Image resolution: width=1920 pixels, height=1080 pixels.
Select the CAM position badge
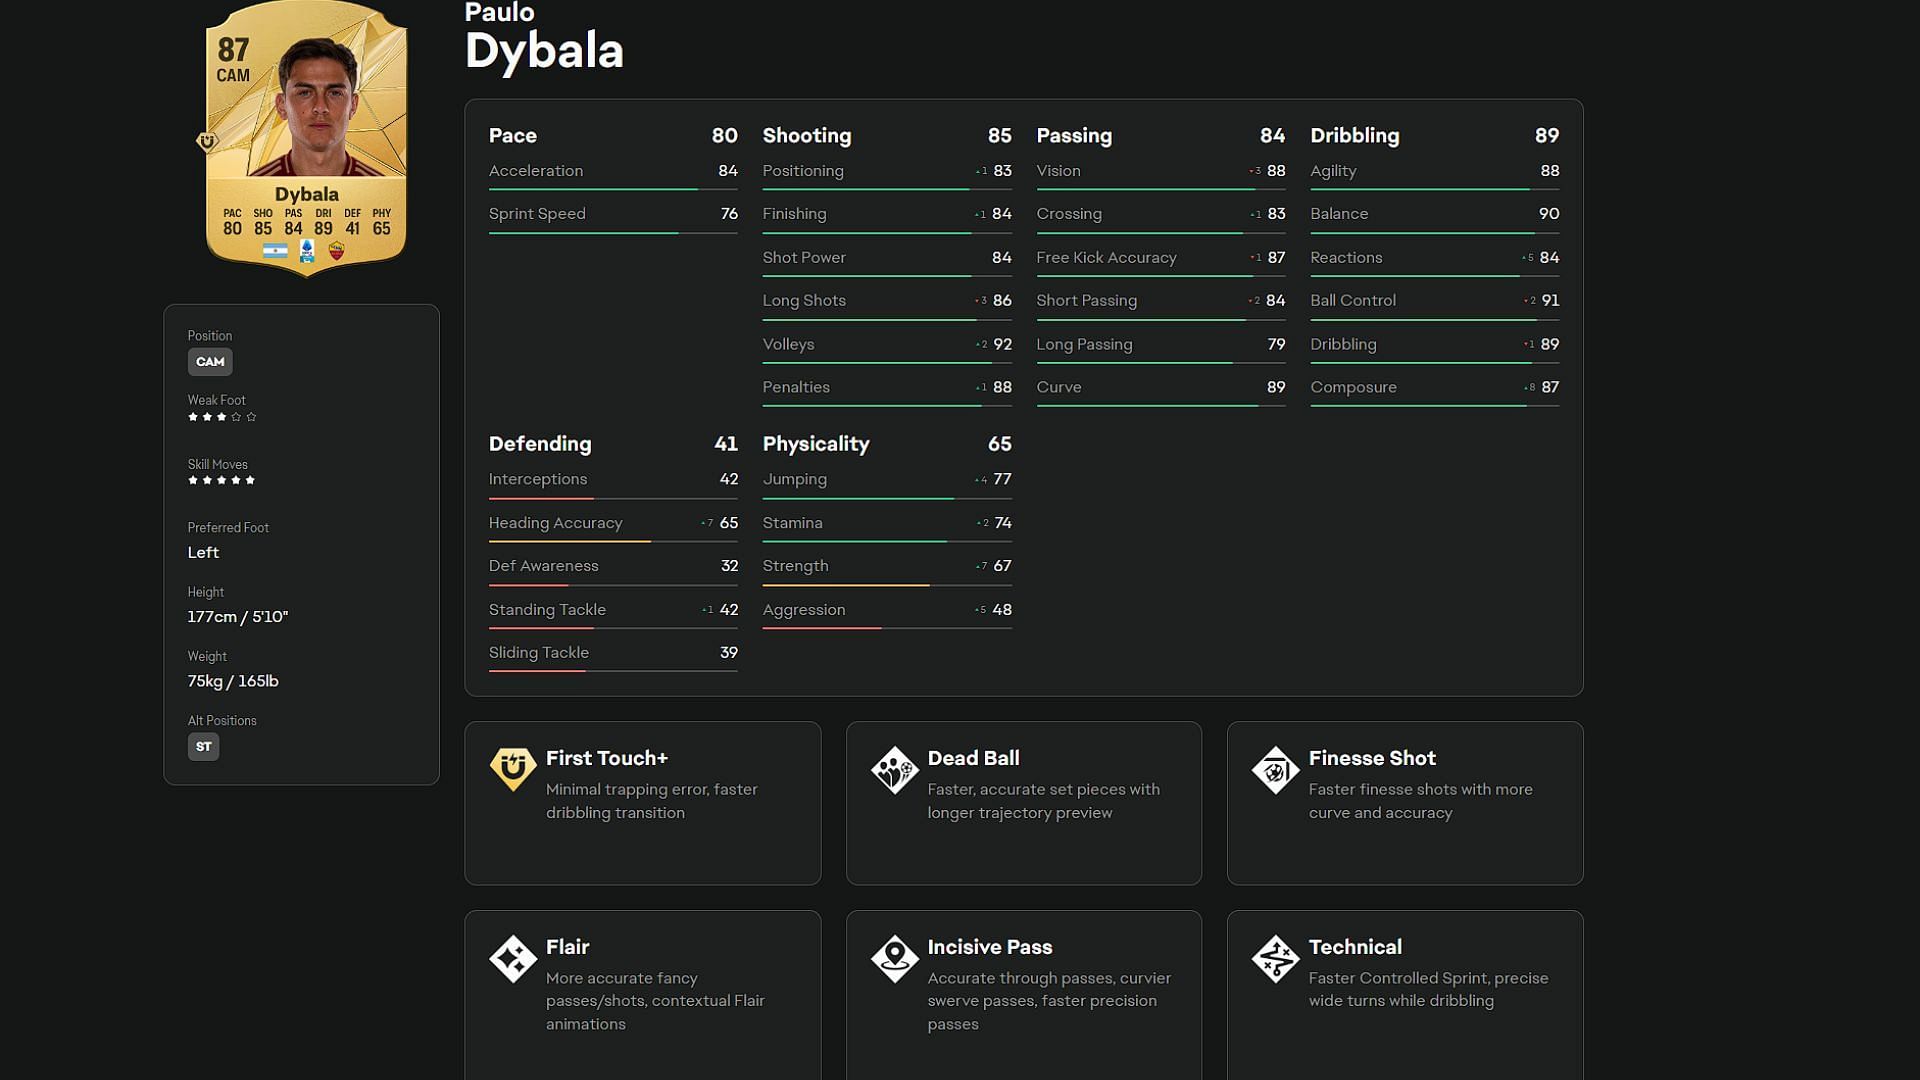pos(210,361)
